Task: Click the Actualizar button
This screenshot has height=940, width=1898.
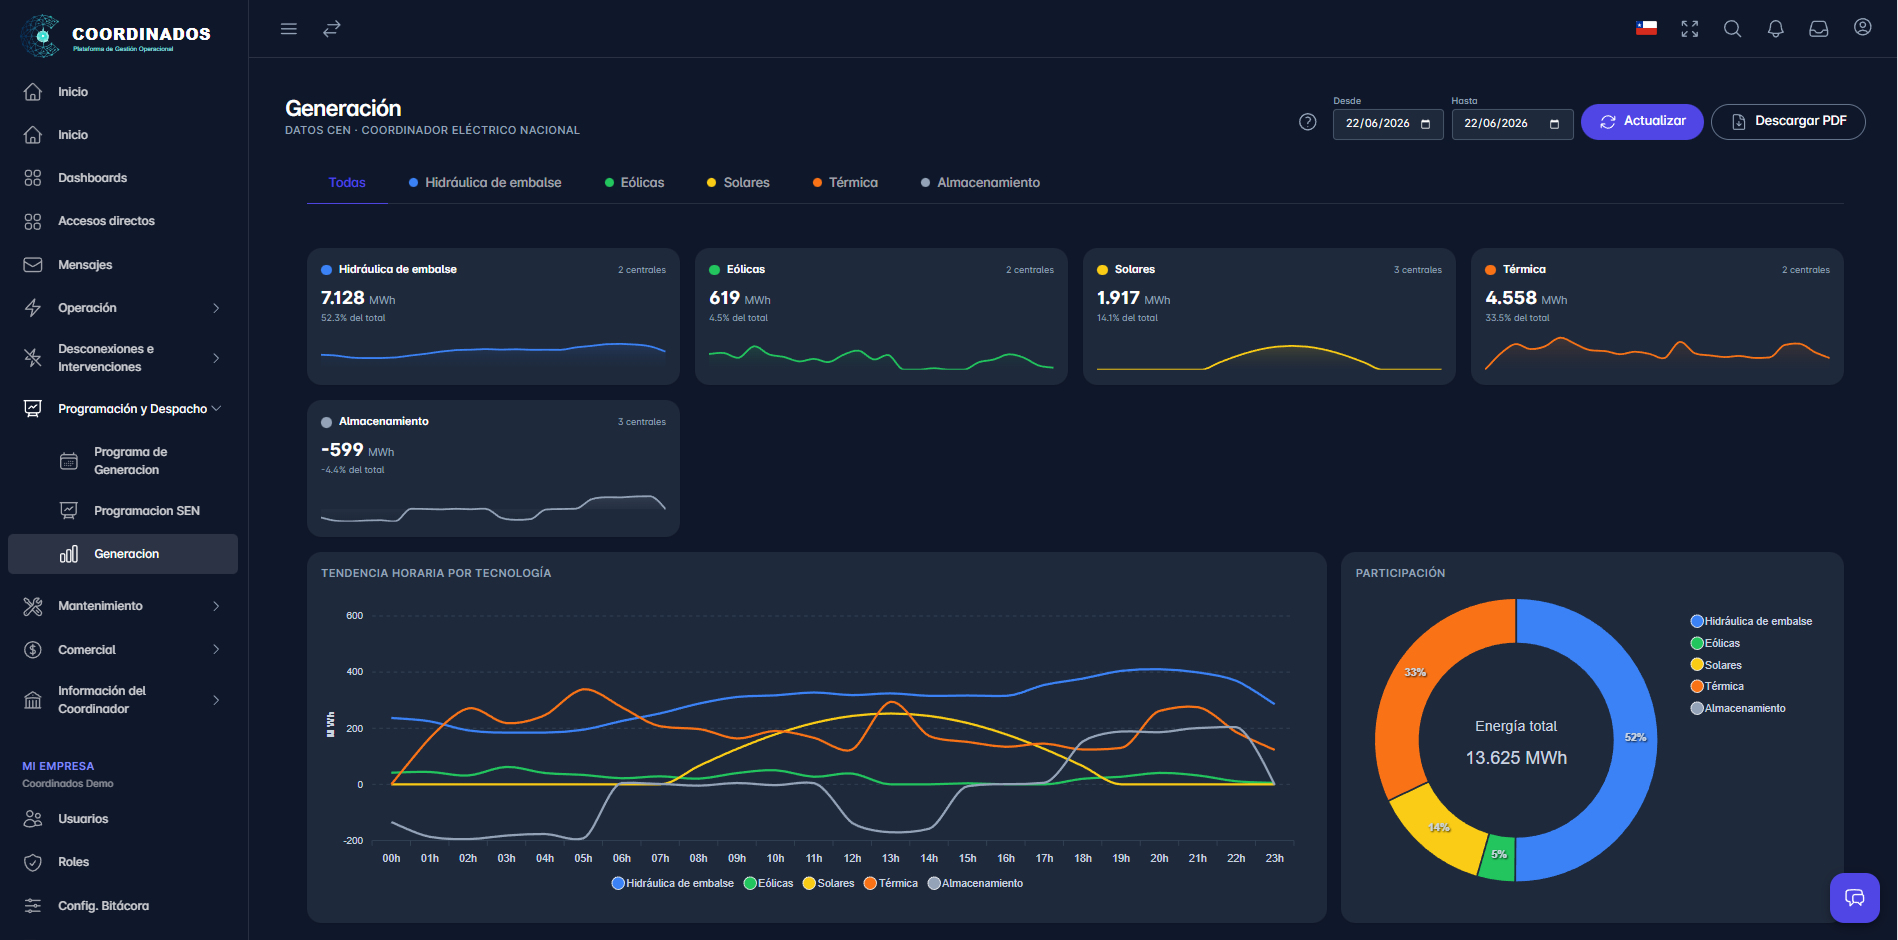Action: click(x=1642, y=122)
